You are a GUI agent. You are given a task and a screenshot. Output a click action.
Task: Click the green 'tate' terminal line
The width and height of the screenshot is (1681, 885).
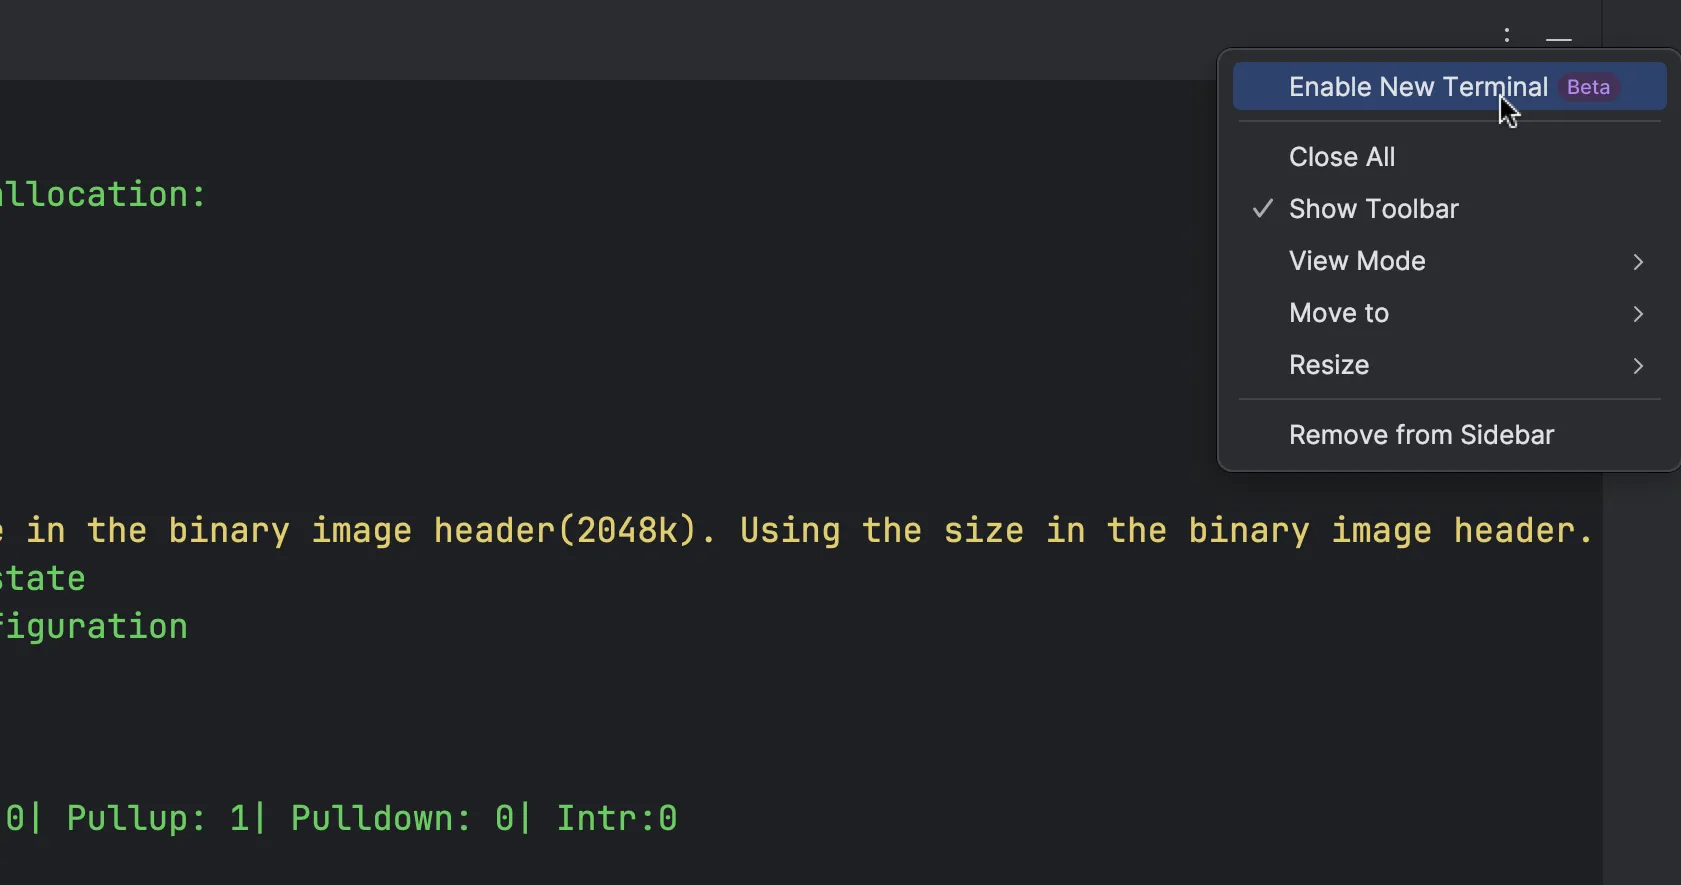44,578
